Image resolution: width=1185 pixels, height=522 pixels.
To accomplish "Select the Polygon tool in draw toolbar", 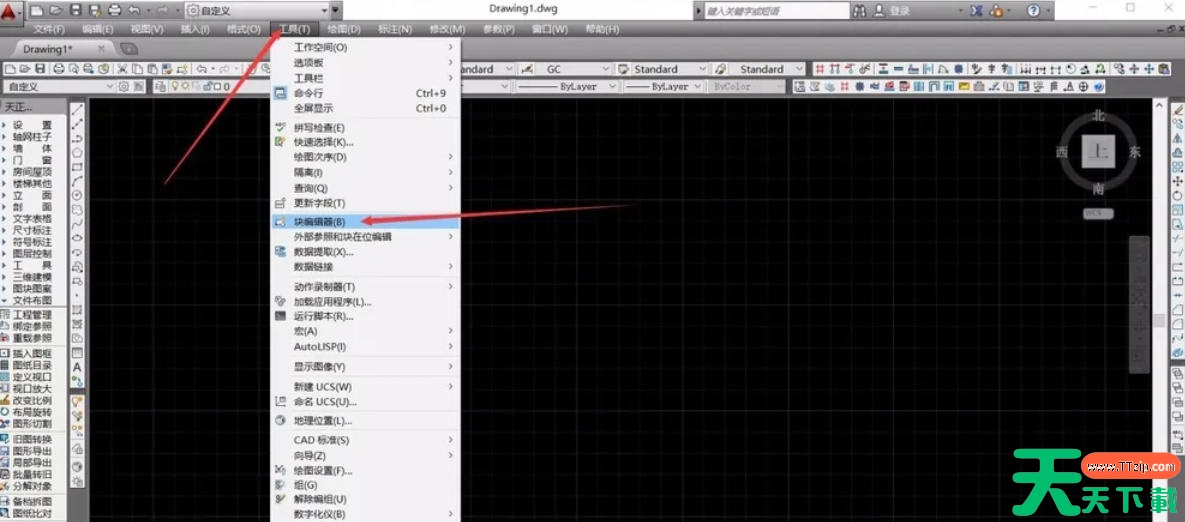I will tap(77, 153).
